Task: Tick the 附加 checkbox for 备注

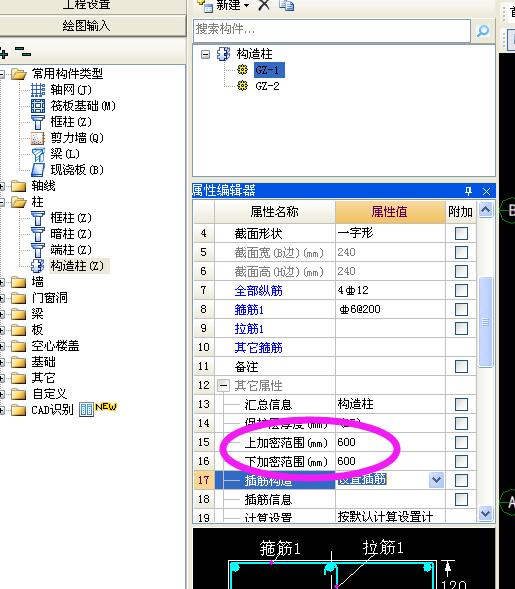Action: pyautogui.click(x=461, y=366)
